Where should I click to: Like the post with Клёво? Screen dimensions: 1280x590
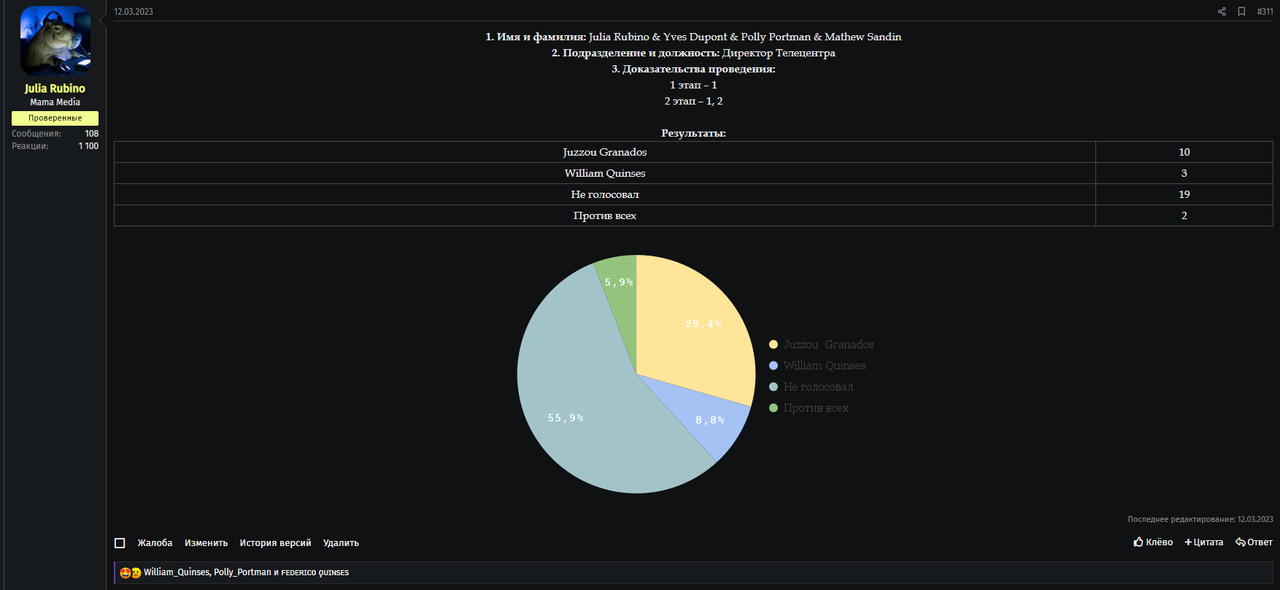pyautogui.click(x=1153, y=542)
